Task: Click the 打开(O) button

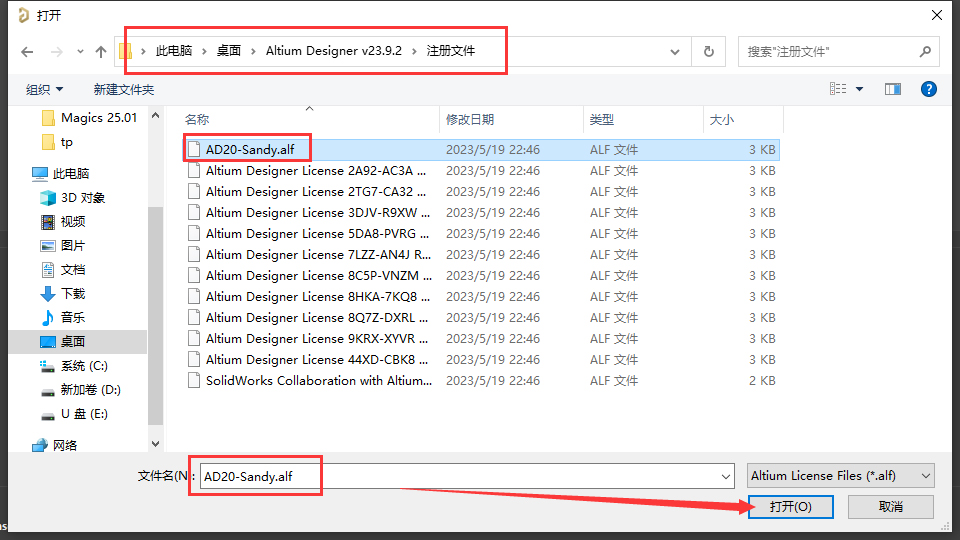Action: 790,507
